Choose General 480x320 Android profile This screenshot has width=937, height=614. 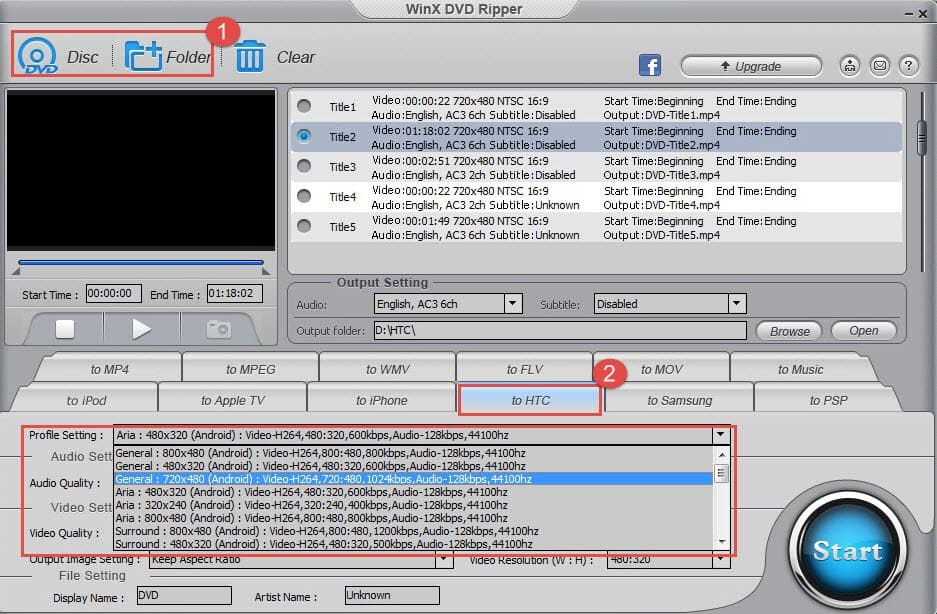click(x=413, y=466)
